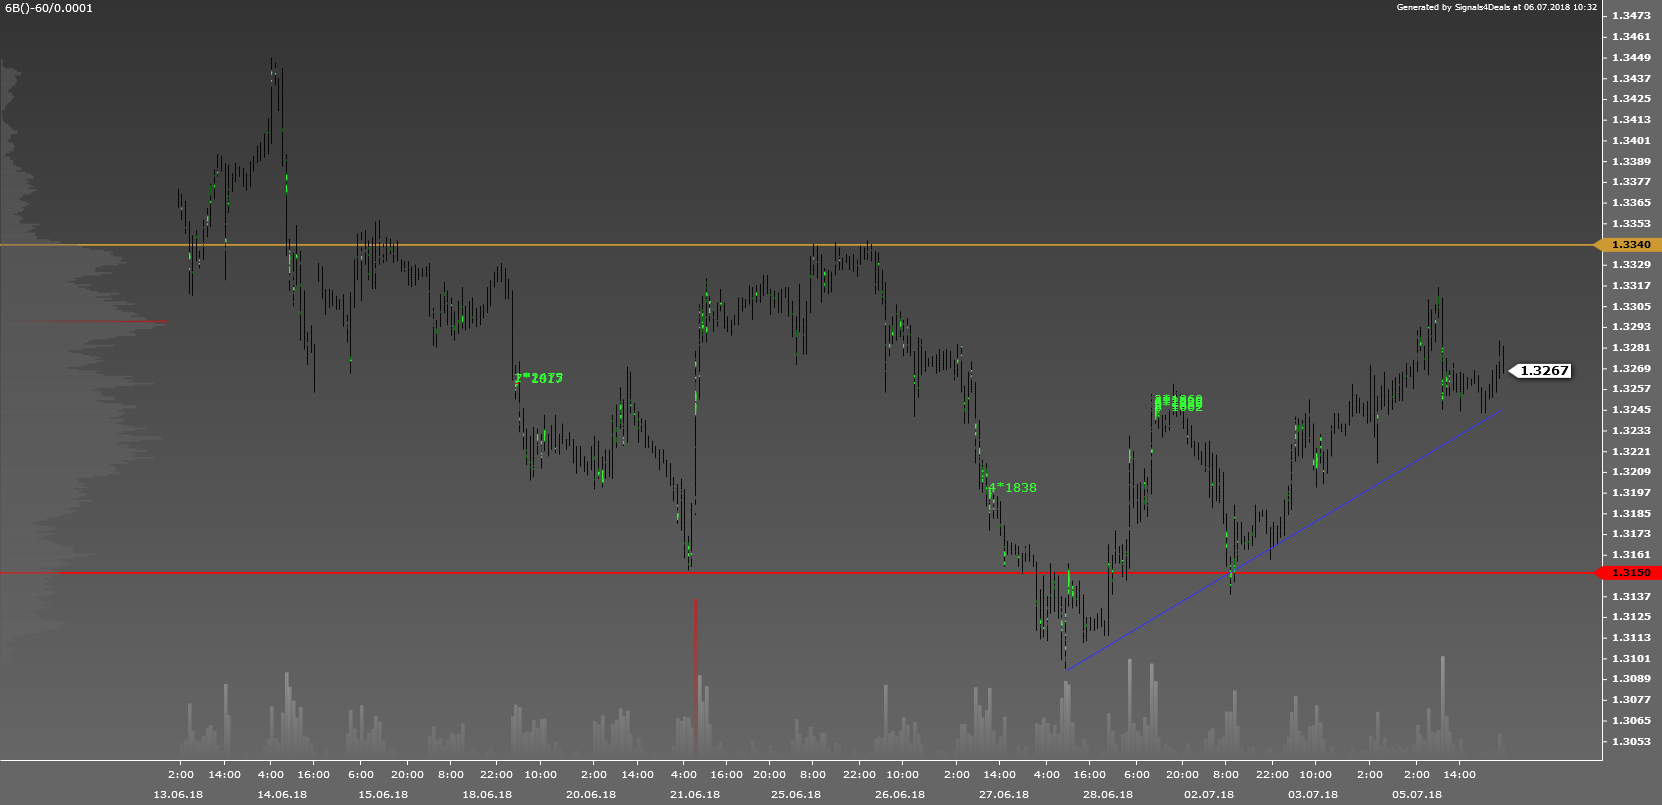
Task: Click the 13.06.18 date label
Action: (x=178, y=795)
